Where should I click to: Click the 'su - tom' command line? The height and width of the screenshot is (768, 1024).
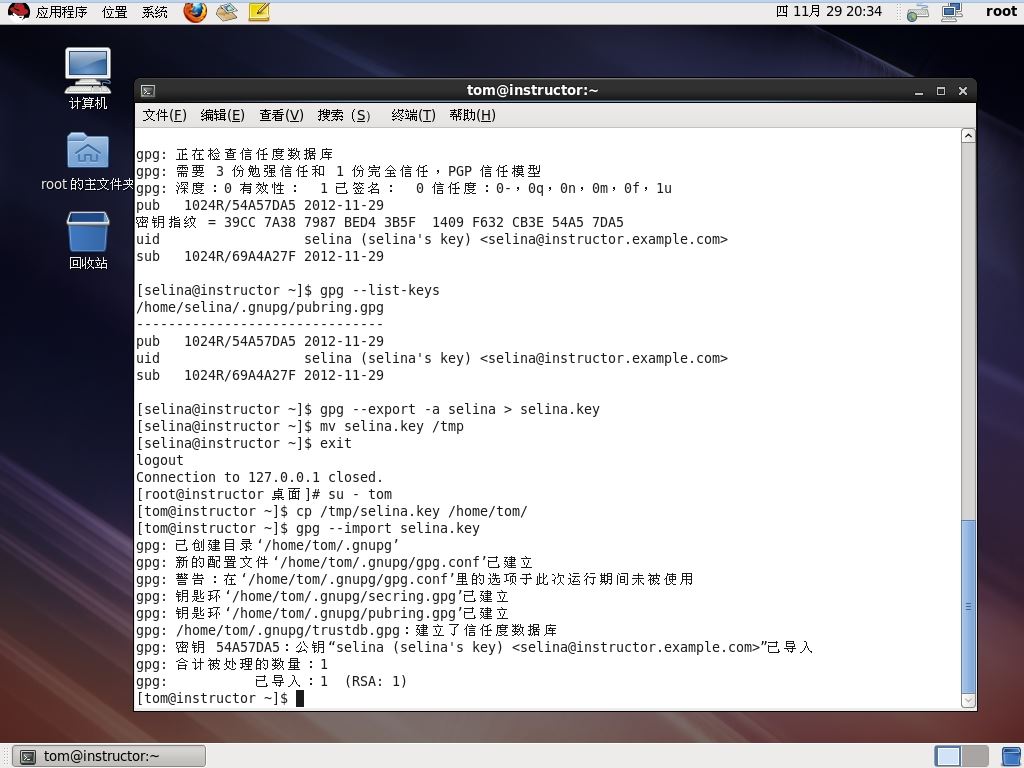click(x=264, y=494)
